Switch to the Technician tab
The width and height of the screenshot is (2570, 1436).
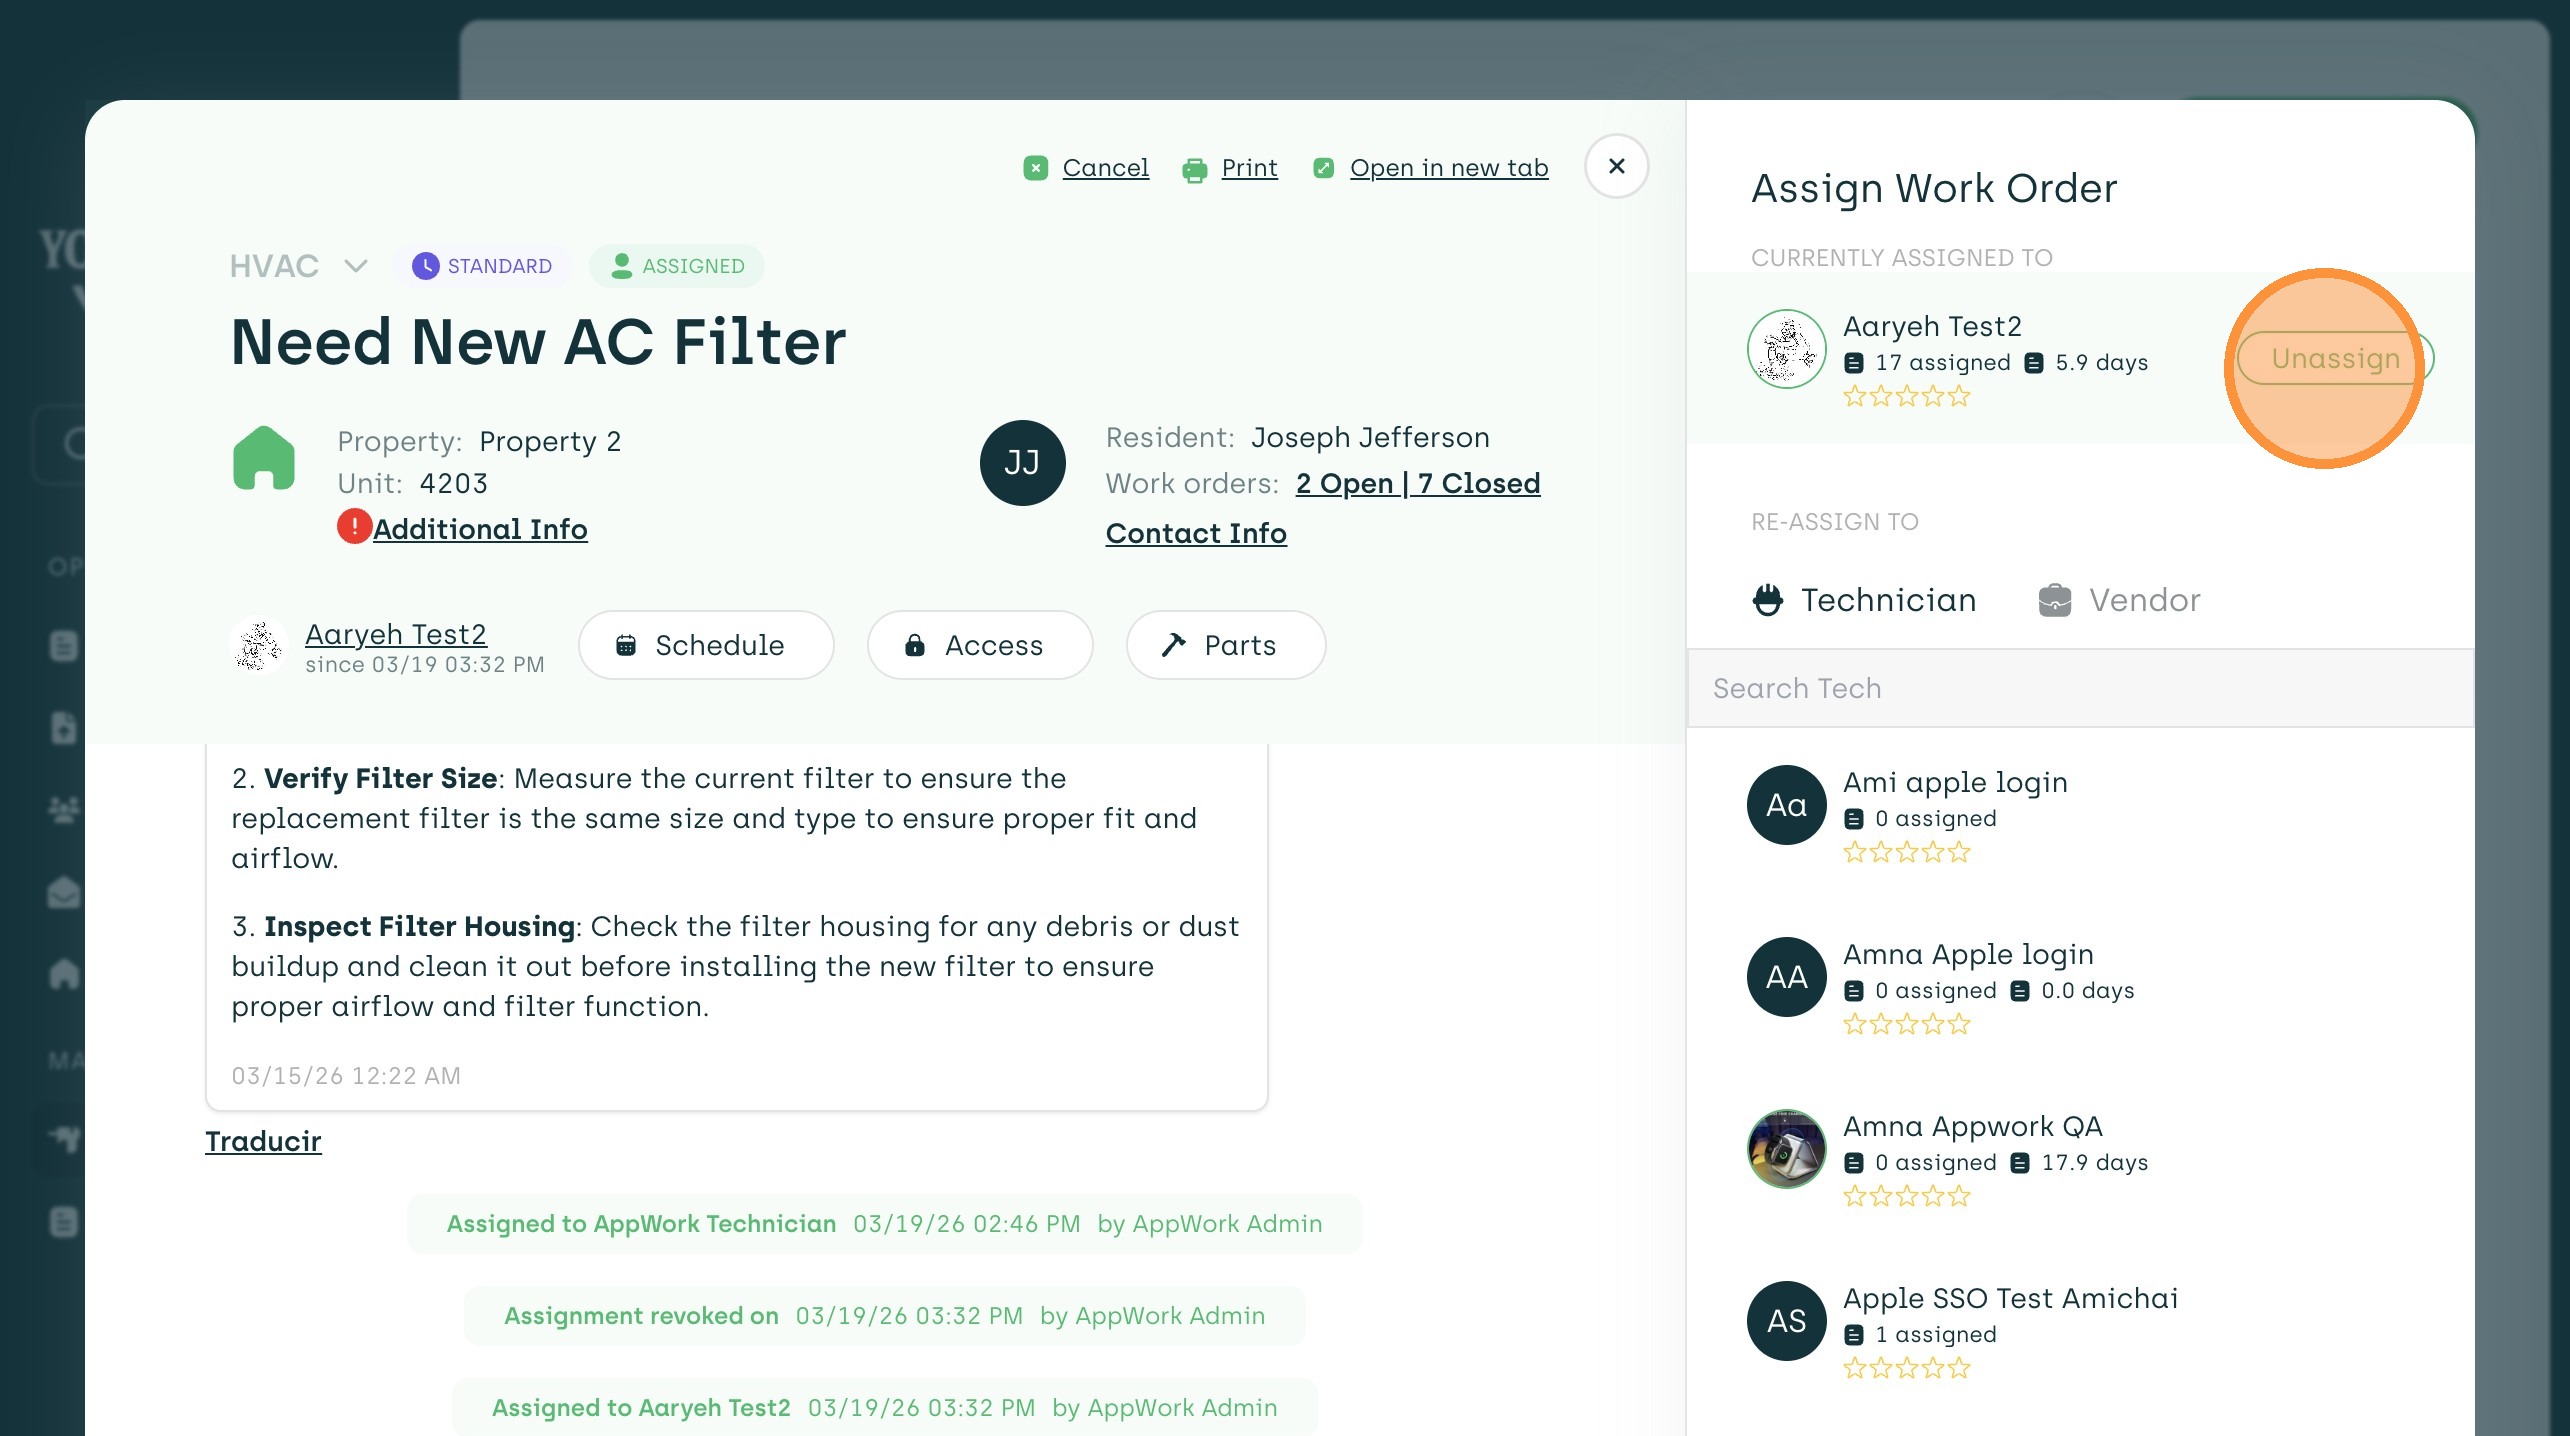[x=1865, y=600]
